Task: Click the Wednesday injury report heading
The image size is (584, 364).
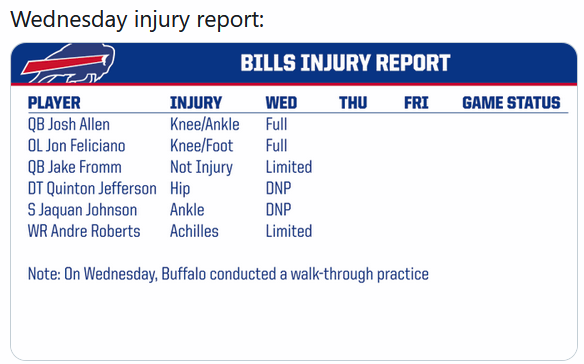Action: tap(137, 19)
